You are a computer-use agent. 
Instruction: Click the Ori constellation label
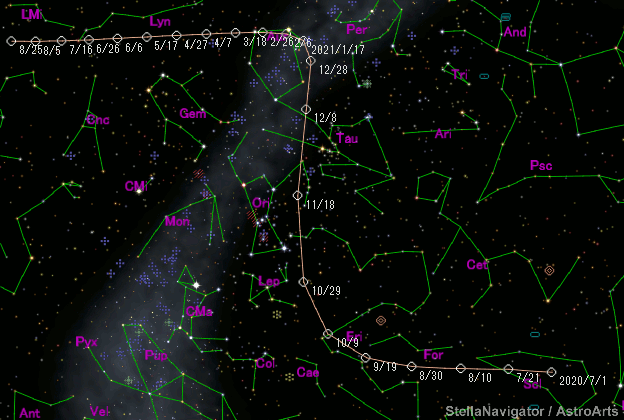coord(262,203)
